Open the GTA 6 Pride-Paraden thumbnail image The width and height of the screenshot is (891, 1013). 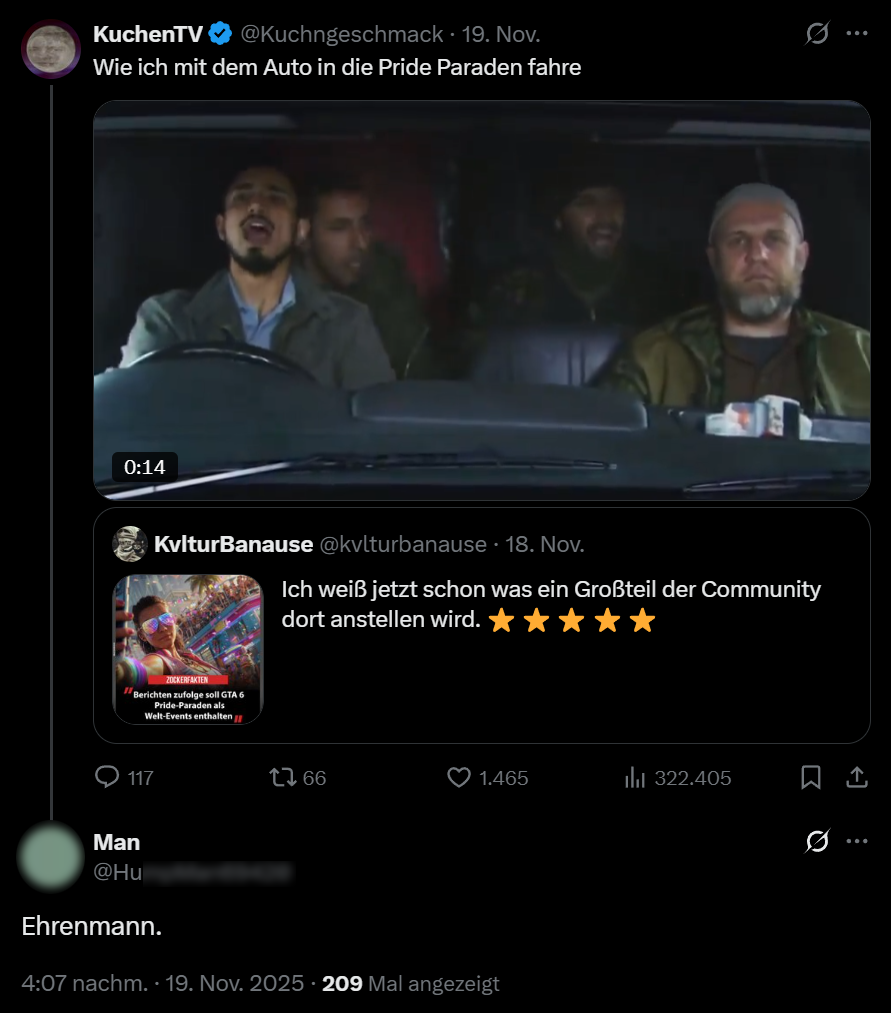(187, 649)
